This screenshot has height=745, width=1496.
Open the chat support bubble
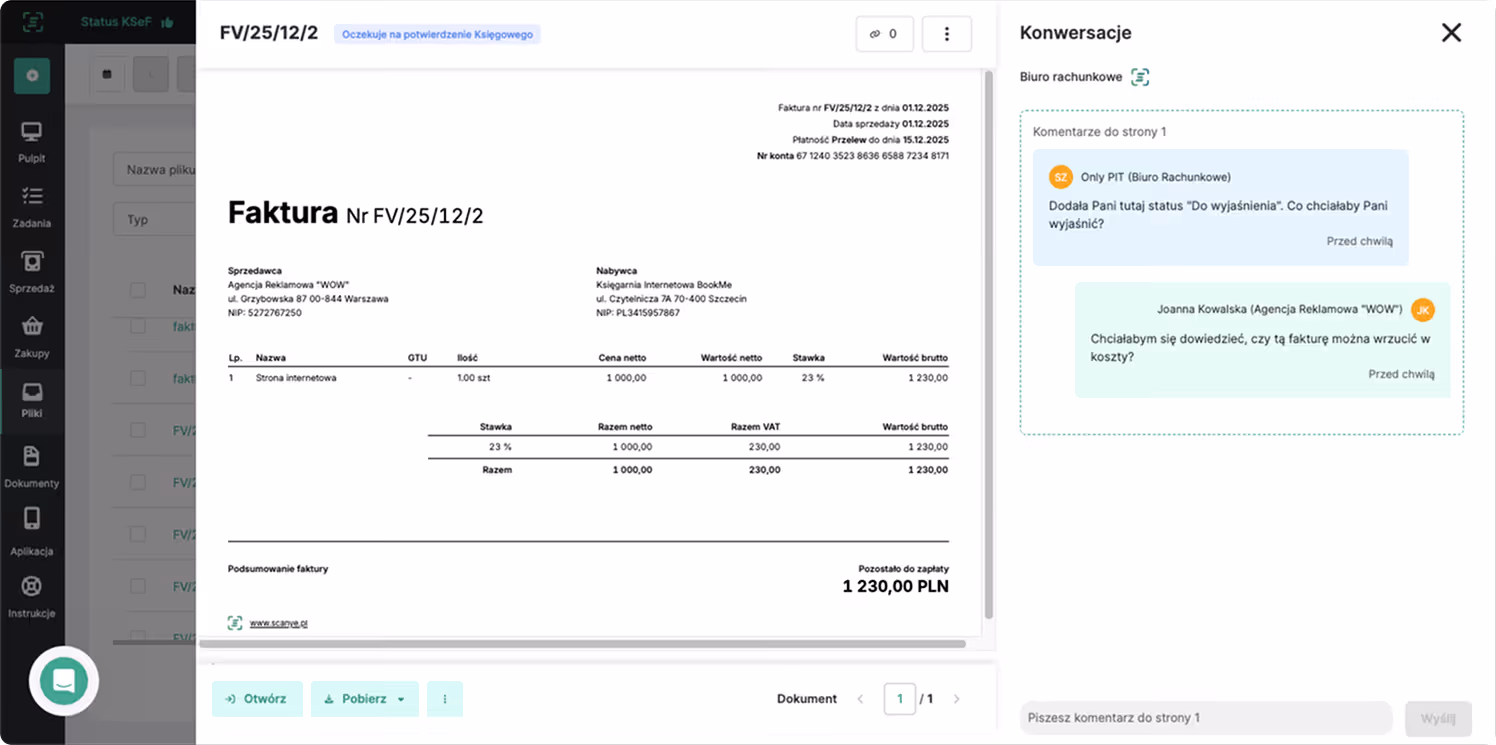[64, 681]
